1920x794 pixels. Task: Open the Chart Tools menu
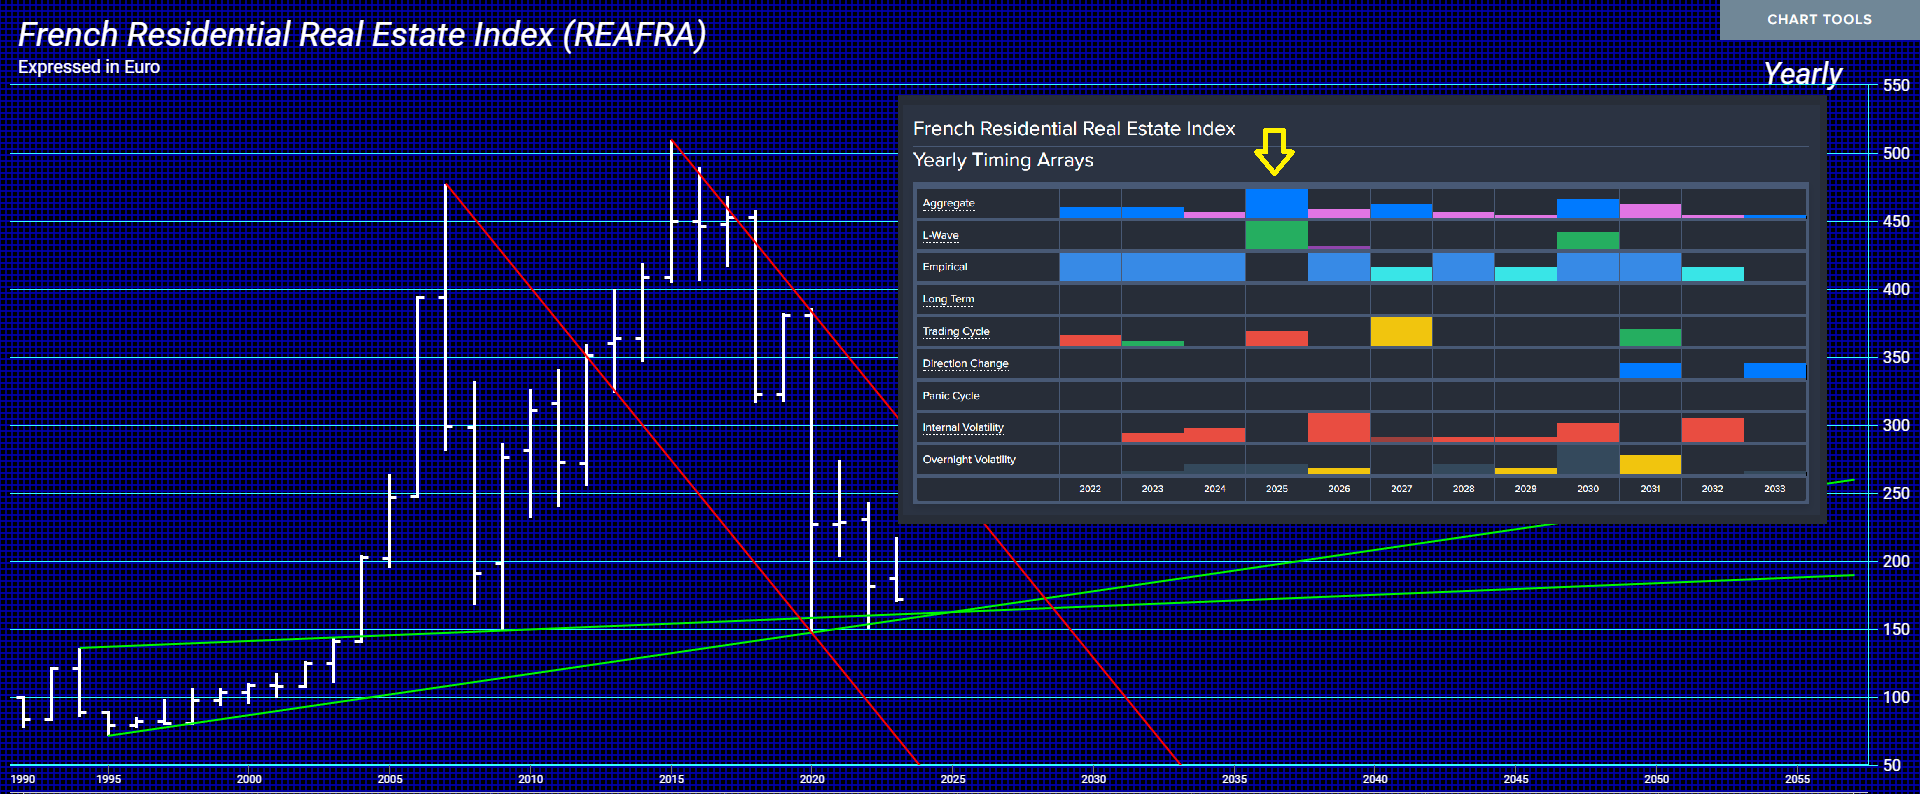tap(1818, 19)
